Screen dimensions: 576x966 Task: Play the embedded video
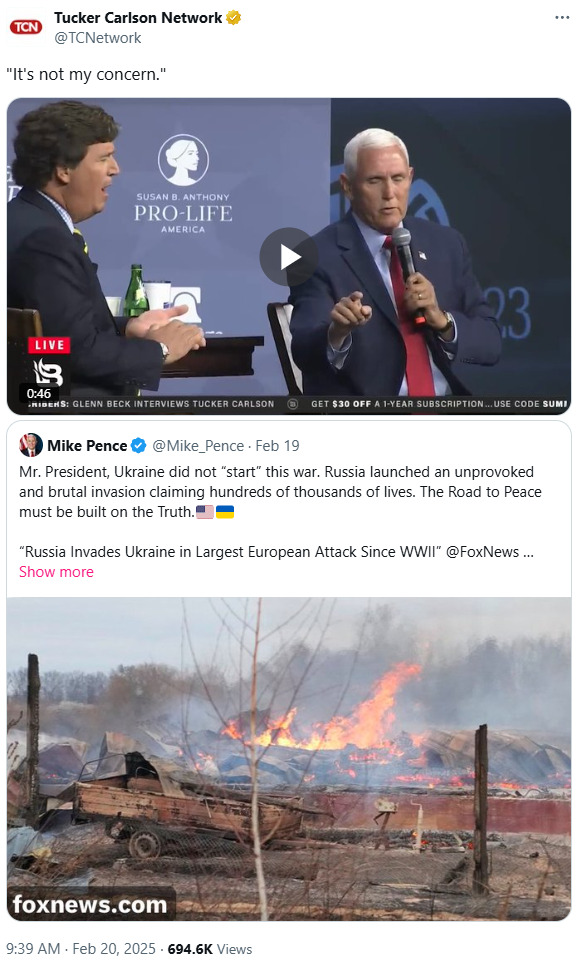288,257
